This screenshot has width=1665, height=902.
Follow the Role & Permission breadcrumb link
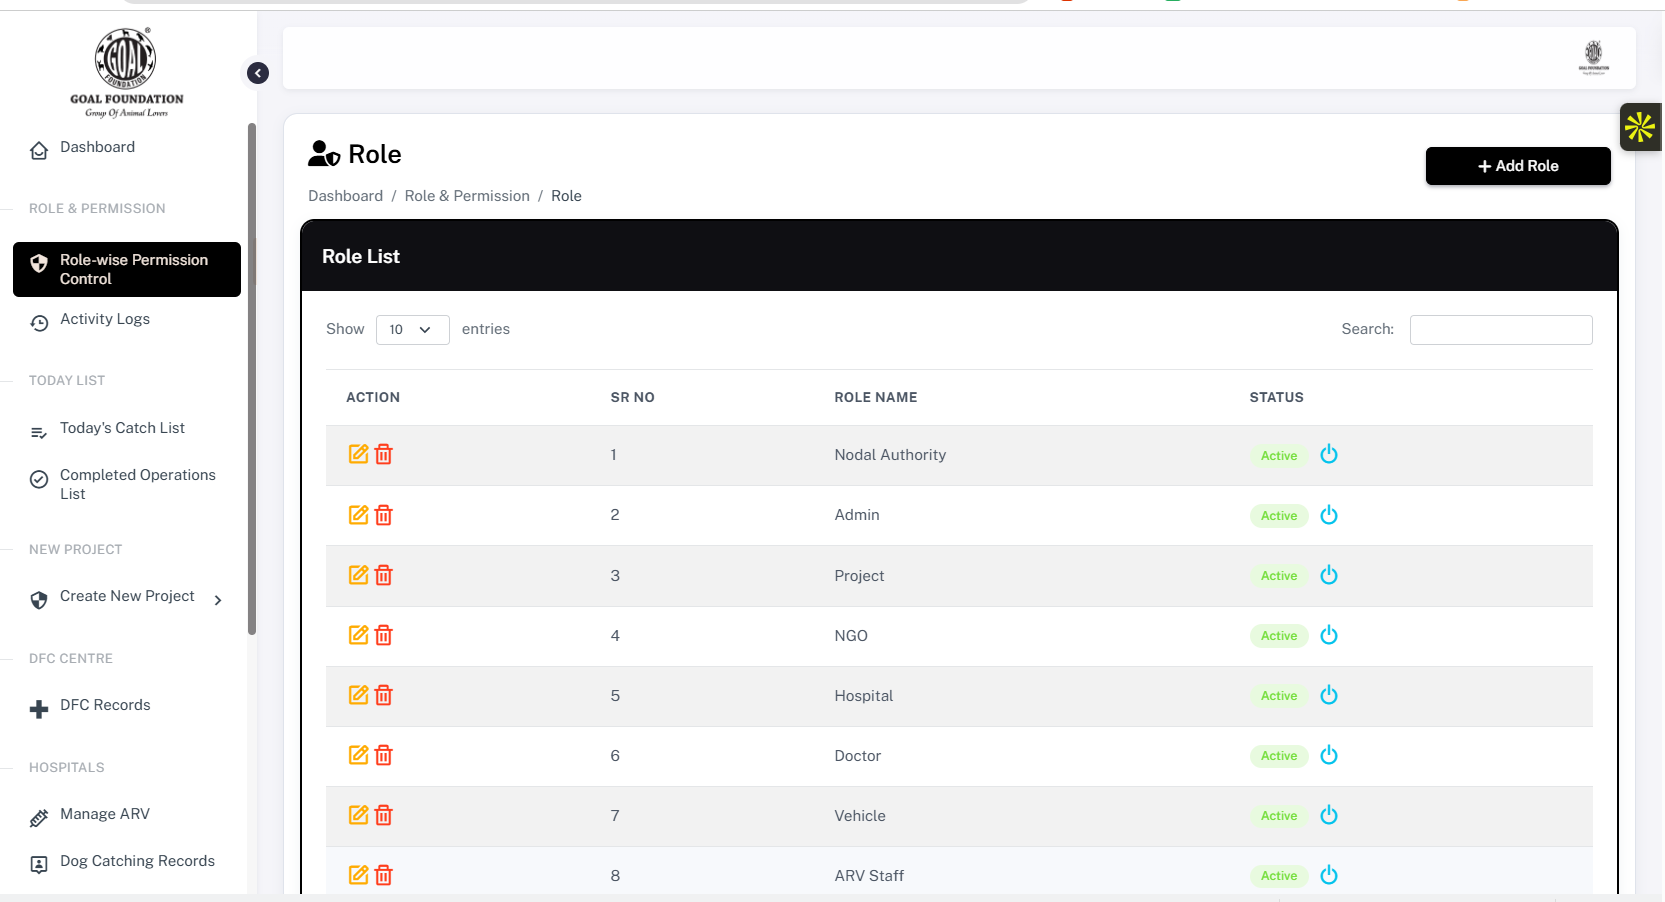(x=467, y=196)
